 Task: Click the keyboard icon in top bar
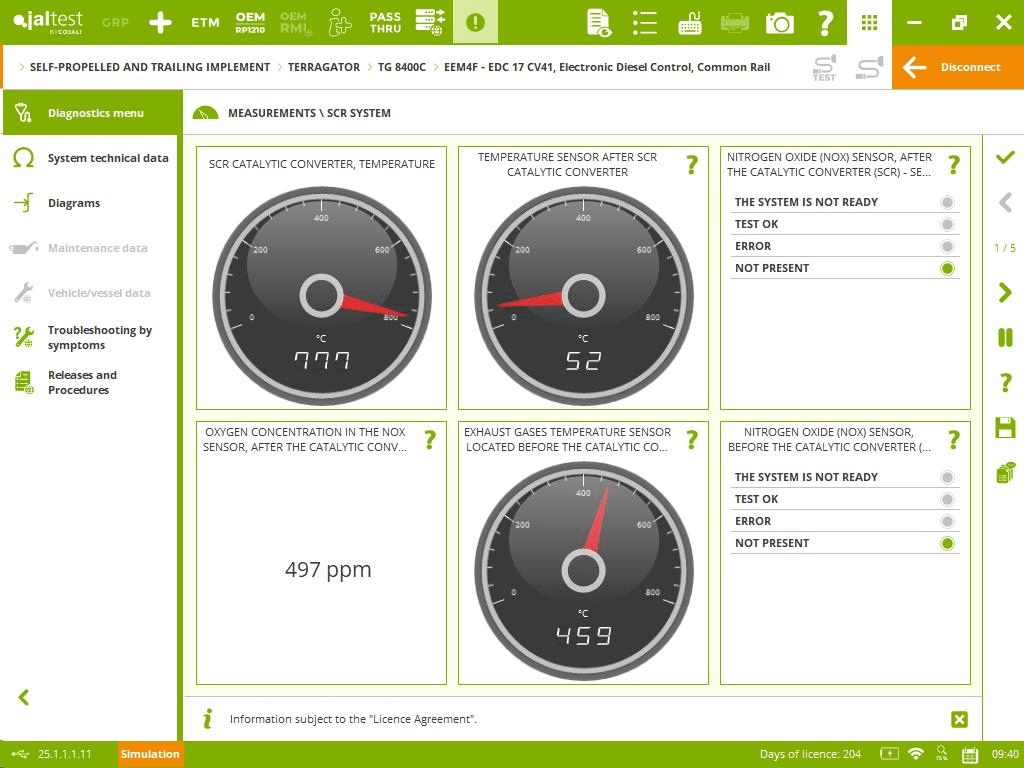(x=689, y=22)
